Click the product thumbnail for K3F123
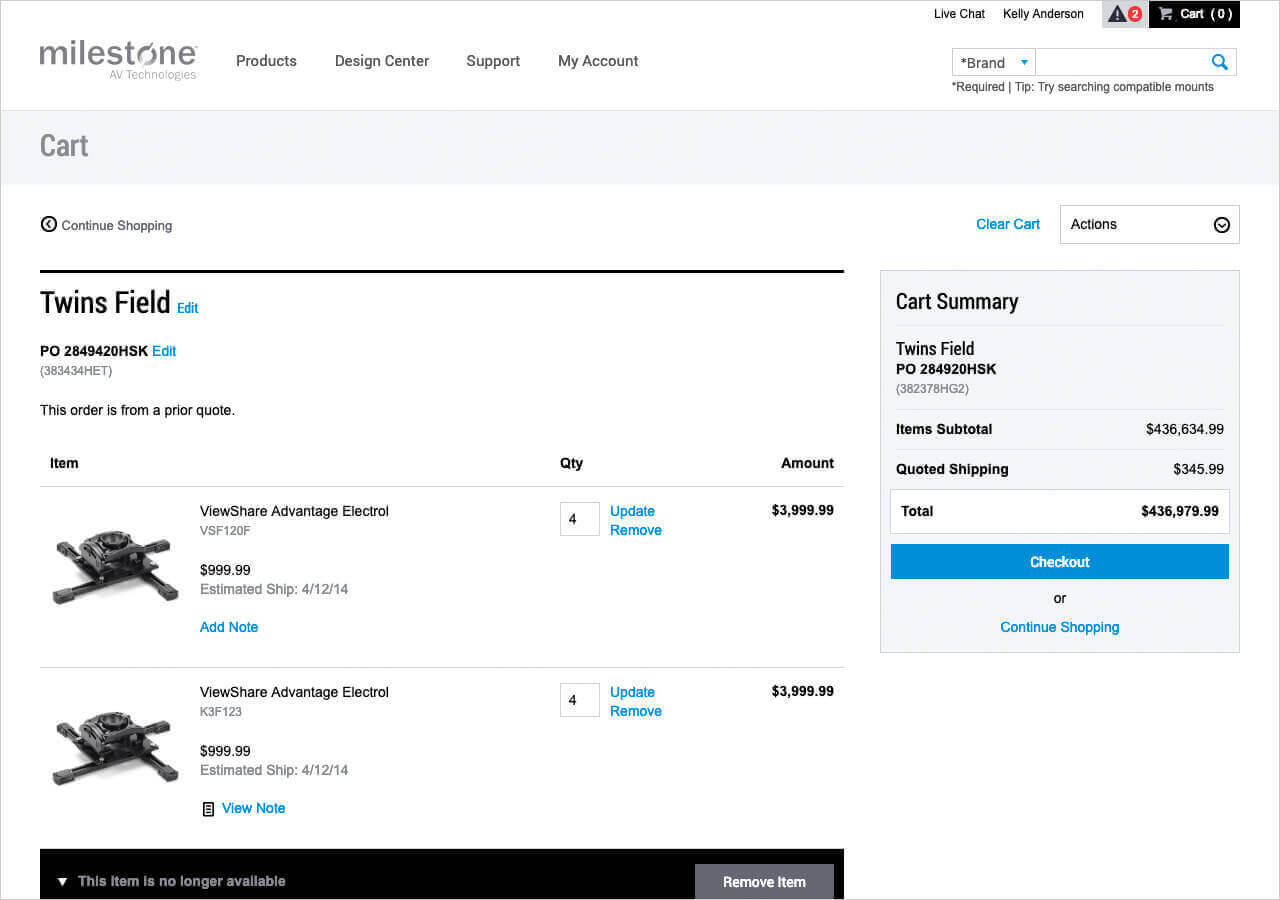The height and width of the screenshot is (900, 1280). 115,748
